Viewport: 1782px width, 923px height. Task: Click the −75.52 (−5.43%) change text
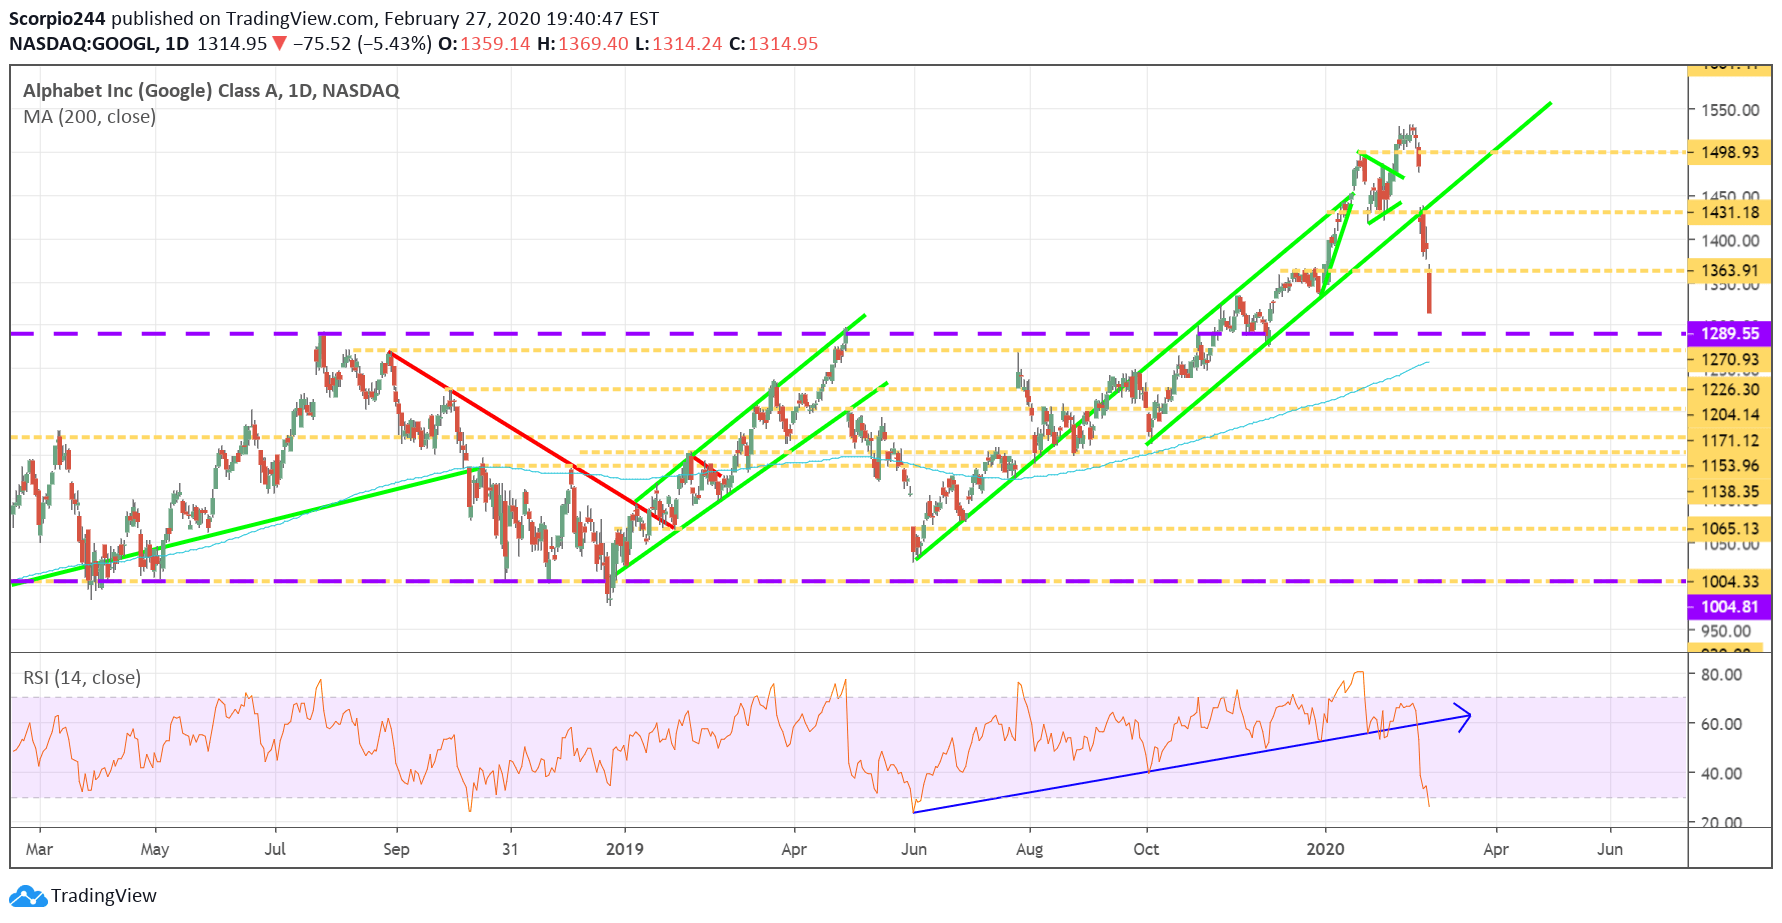tap(362, 44)
